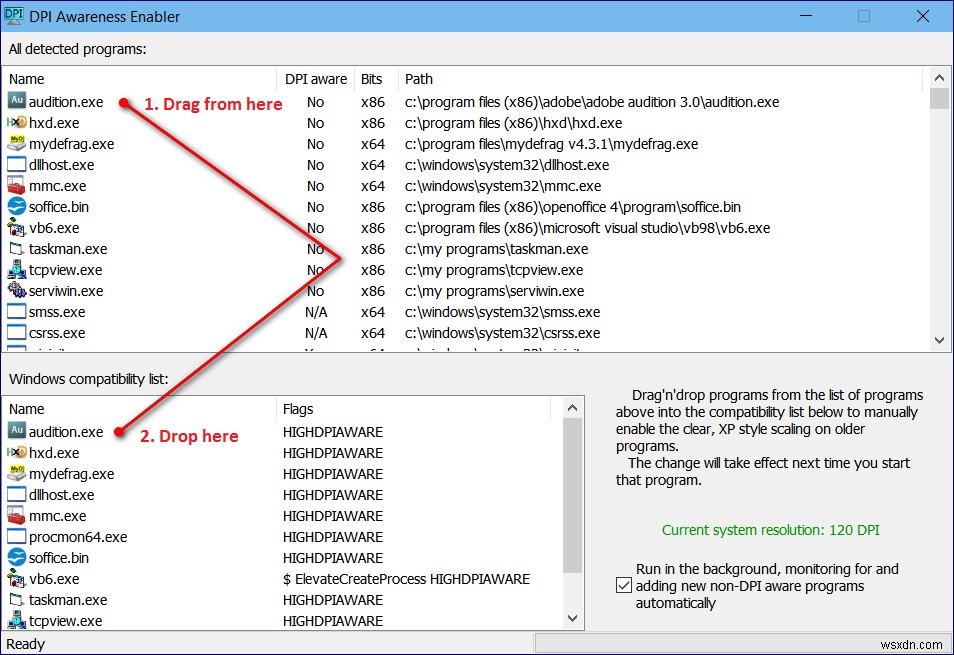Click the dllhost.exe icon in compatibility list
Viewport: 954px width, 655px height.
click(x=16, y=494)
